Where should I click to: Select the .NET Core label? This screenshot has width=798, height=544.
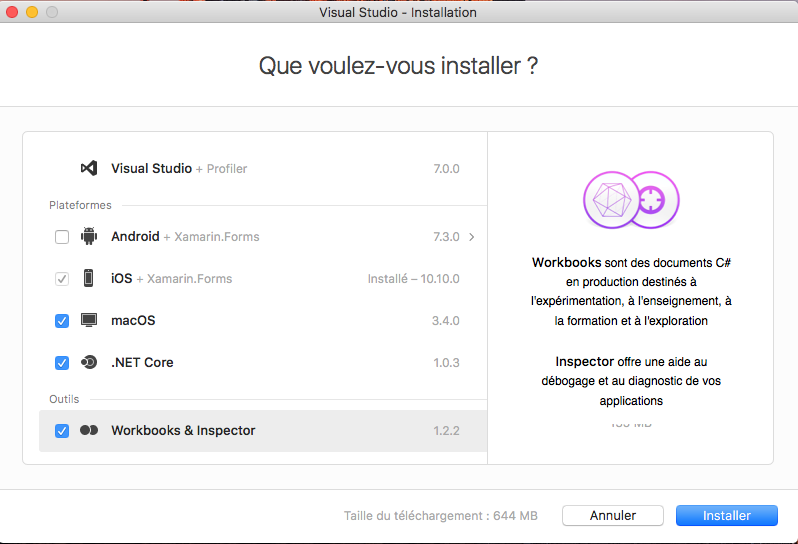142,362
